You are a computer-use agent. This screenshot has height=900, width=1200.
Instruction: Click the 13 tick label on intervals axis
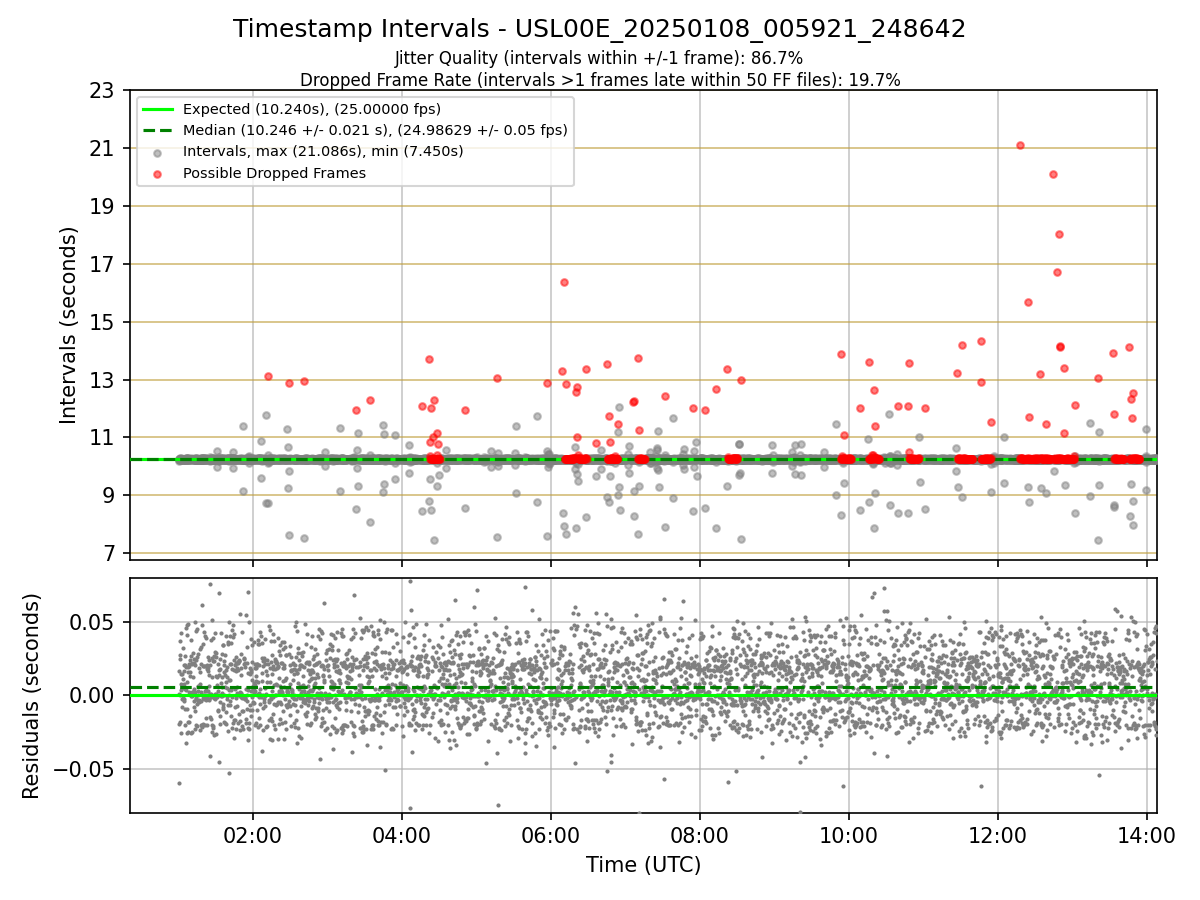point(104,381)
